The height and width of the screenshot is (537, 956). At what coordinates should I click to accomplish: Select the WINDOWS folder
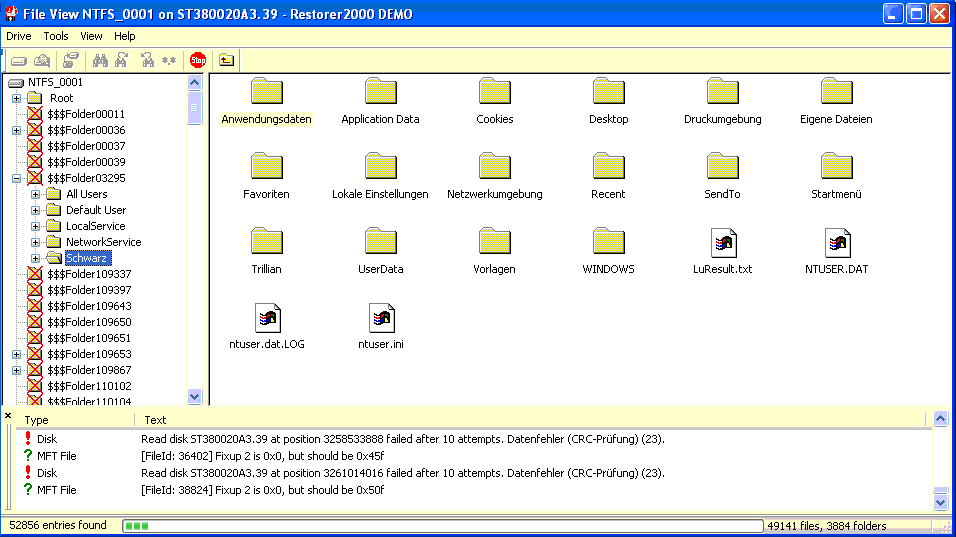[608, 251]
